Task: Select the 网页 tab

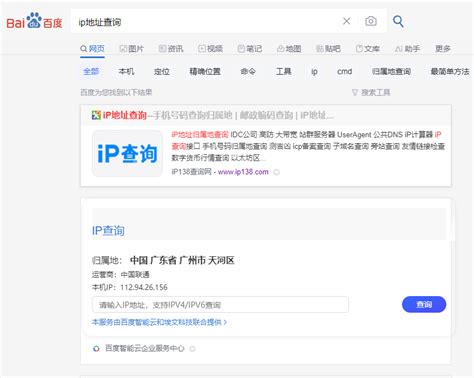Action: [x=93, y=49]
